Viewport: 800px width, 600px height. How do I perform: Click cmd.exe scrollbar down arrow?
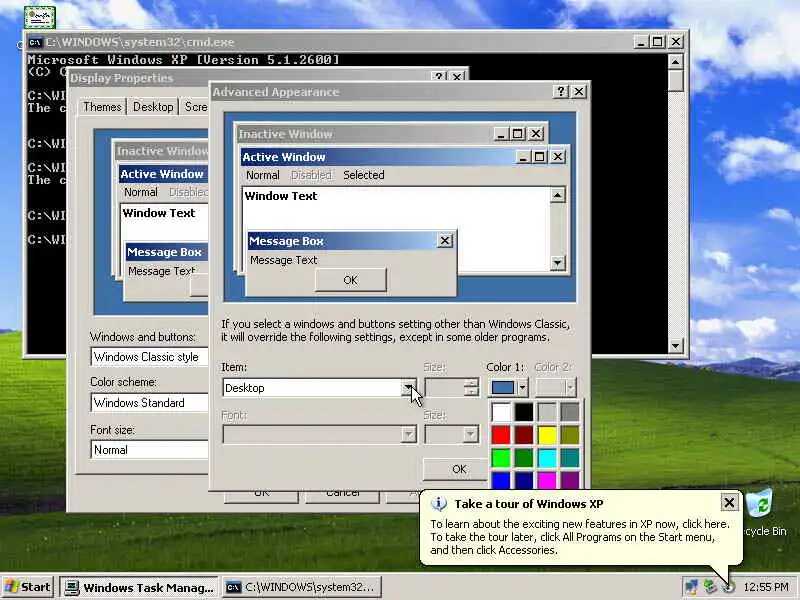tap(676, 345)
